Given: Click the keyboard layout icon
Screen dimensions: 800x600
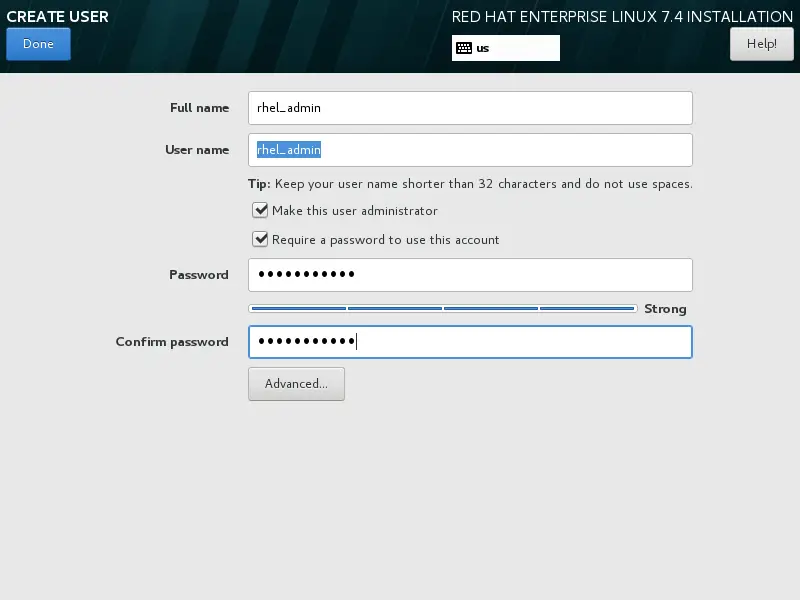Looking at the screenshot, I should point(464,48).
